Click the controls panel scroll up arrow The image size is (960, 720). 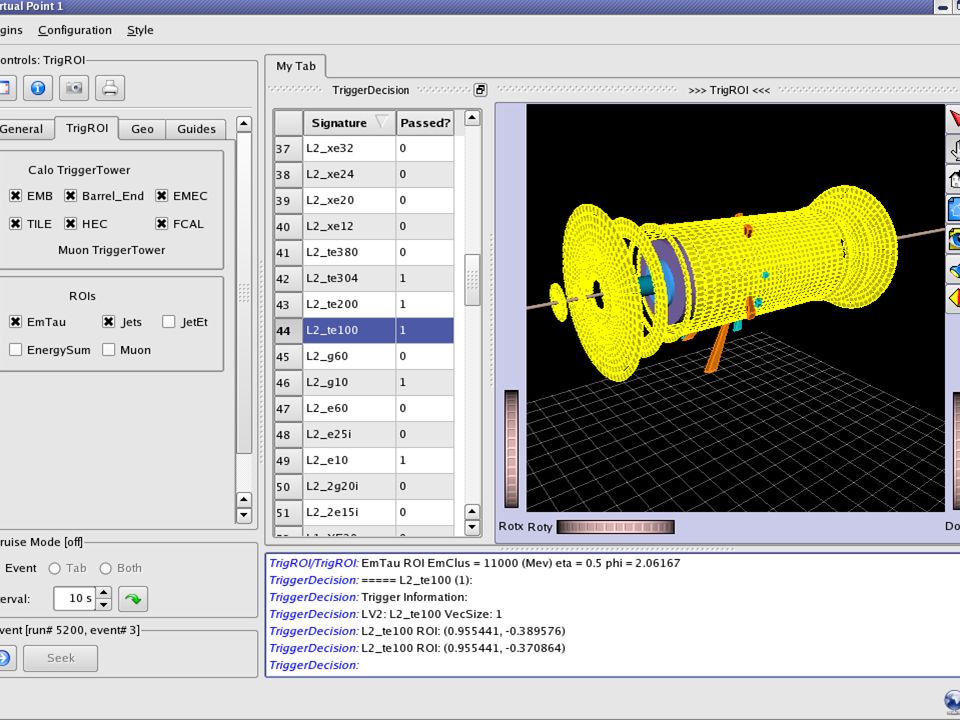click(244, 124)
